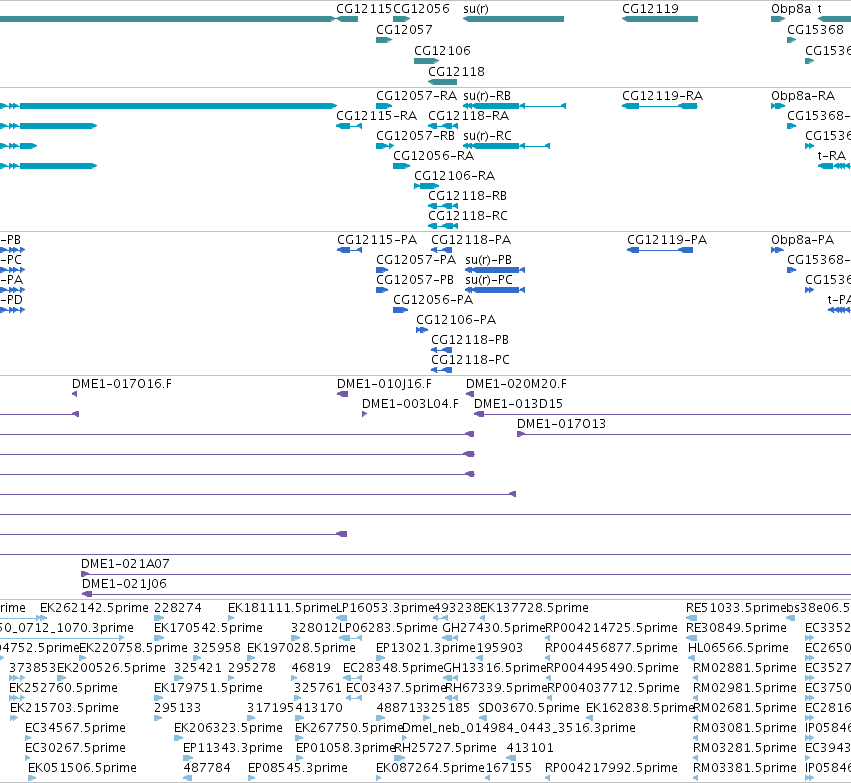Click EST HL06566.5prime label
This screenshot has height=783, width=851.
click(x=738, y=648)
